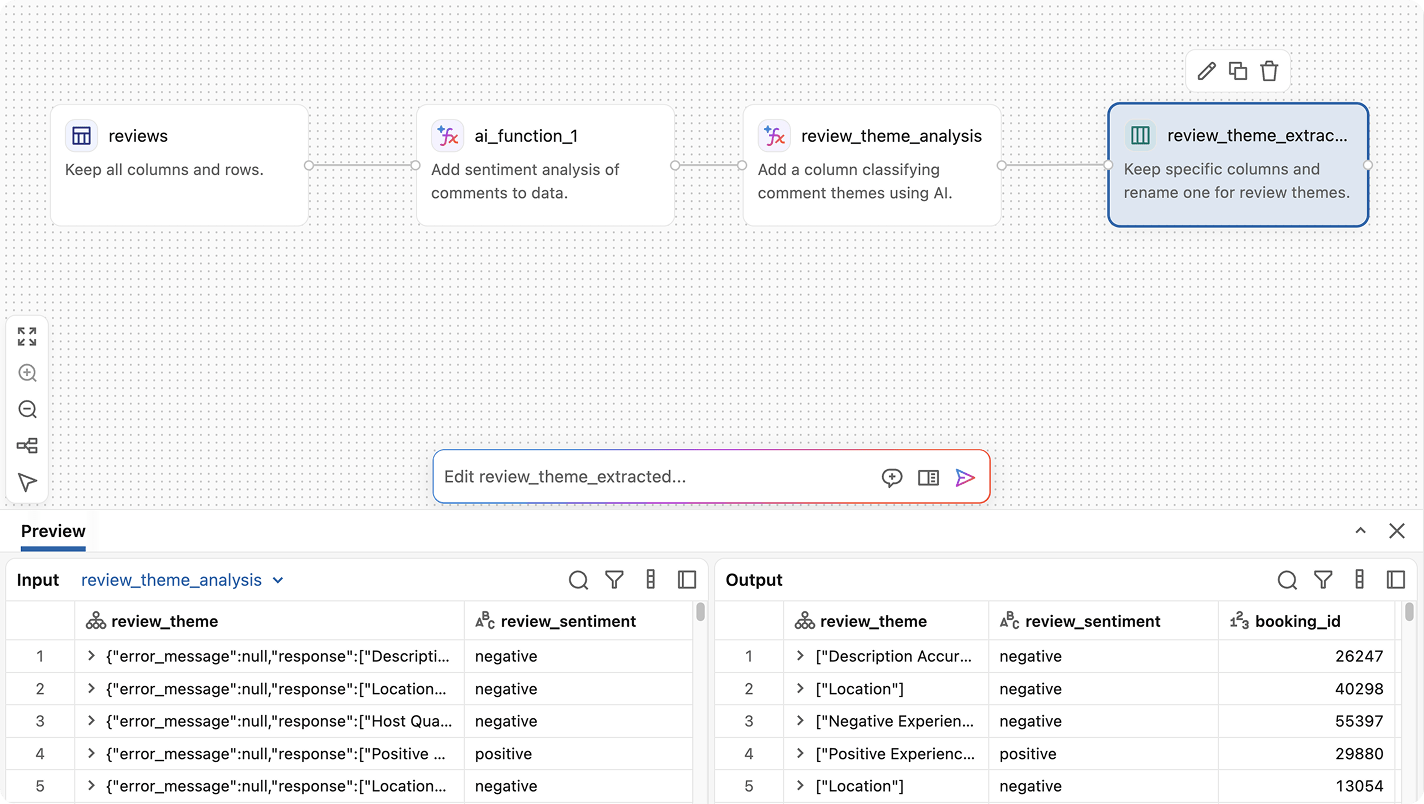1424x804 pixels.
Task: Switch to the Preview tab
Action: coord(53,531)
